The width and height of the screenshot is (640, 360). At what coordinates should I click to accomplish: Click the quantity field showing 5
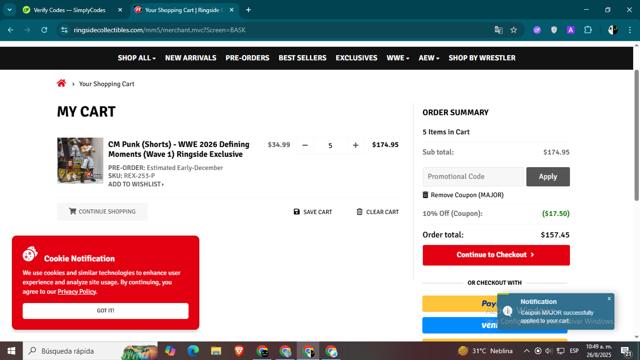(x=330, y=145)
